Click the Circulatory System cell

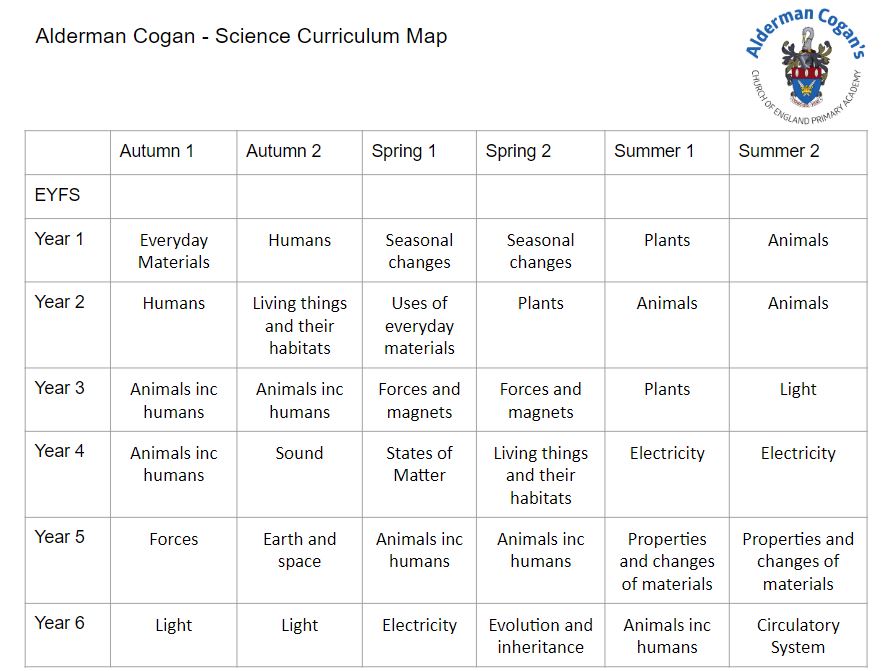point(798,636)
